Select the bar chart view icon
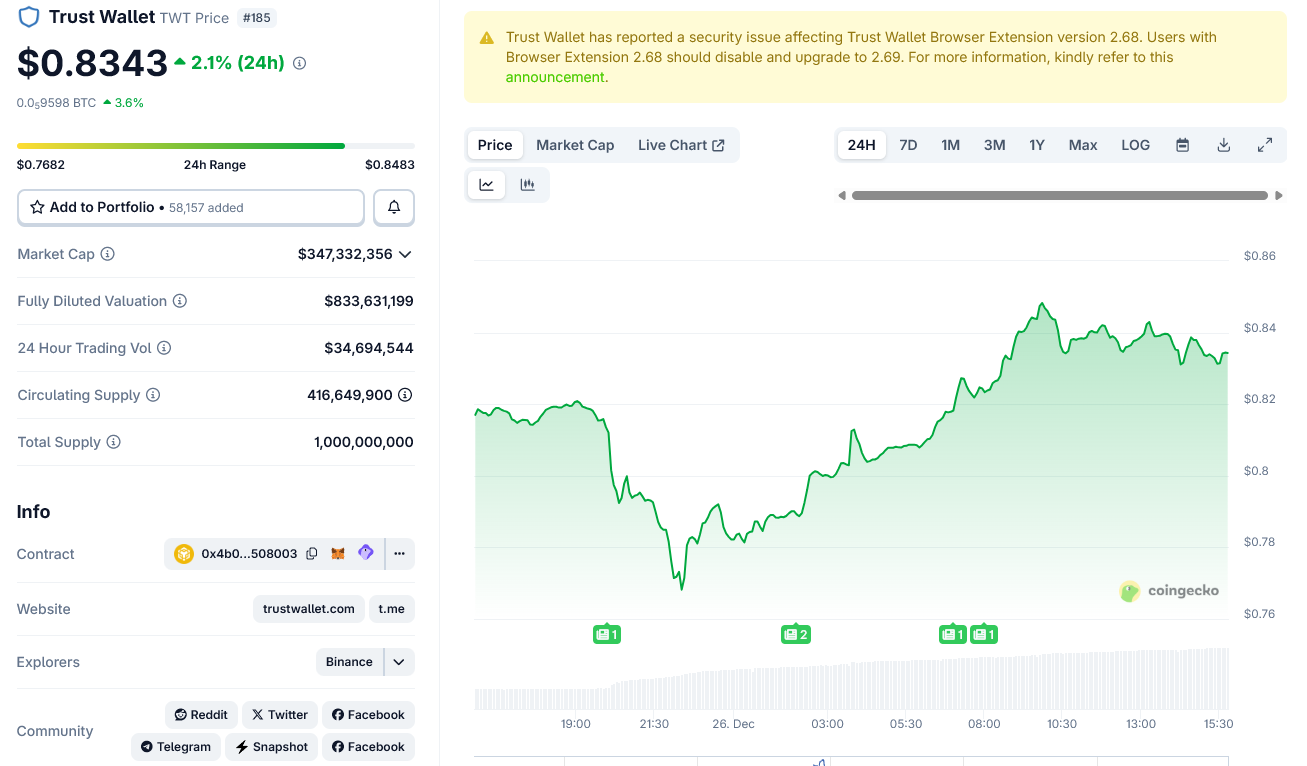Screen dimensions: 1307x766 tap(528, 184)
